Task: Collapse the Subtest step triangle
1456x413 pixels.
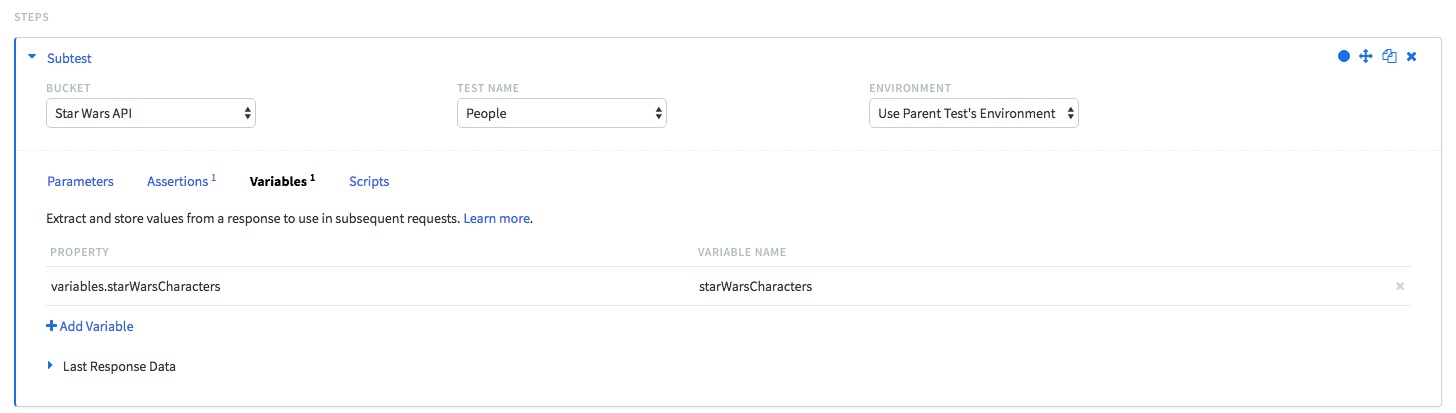Action: (x=32, y=58)
